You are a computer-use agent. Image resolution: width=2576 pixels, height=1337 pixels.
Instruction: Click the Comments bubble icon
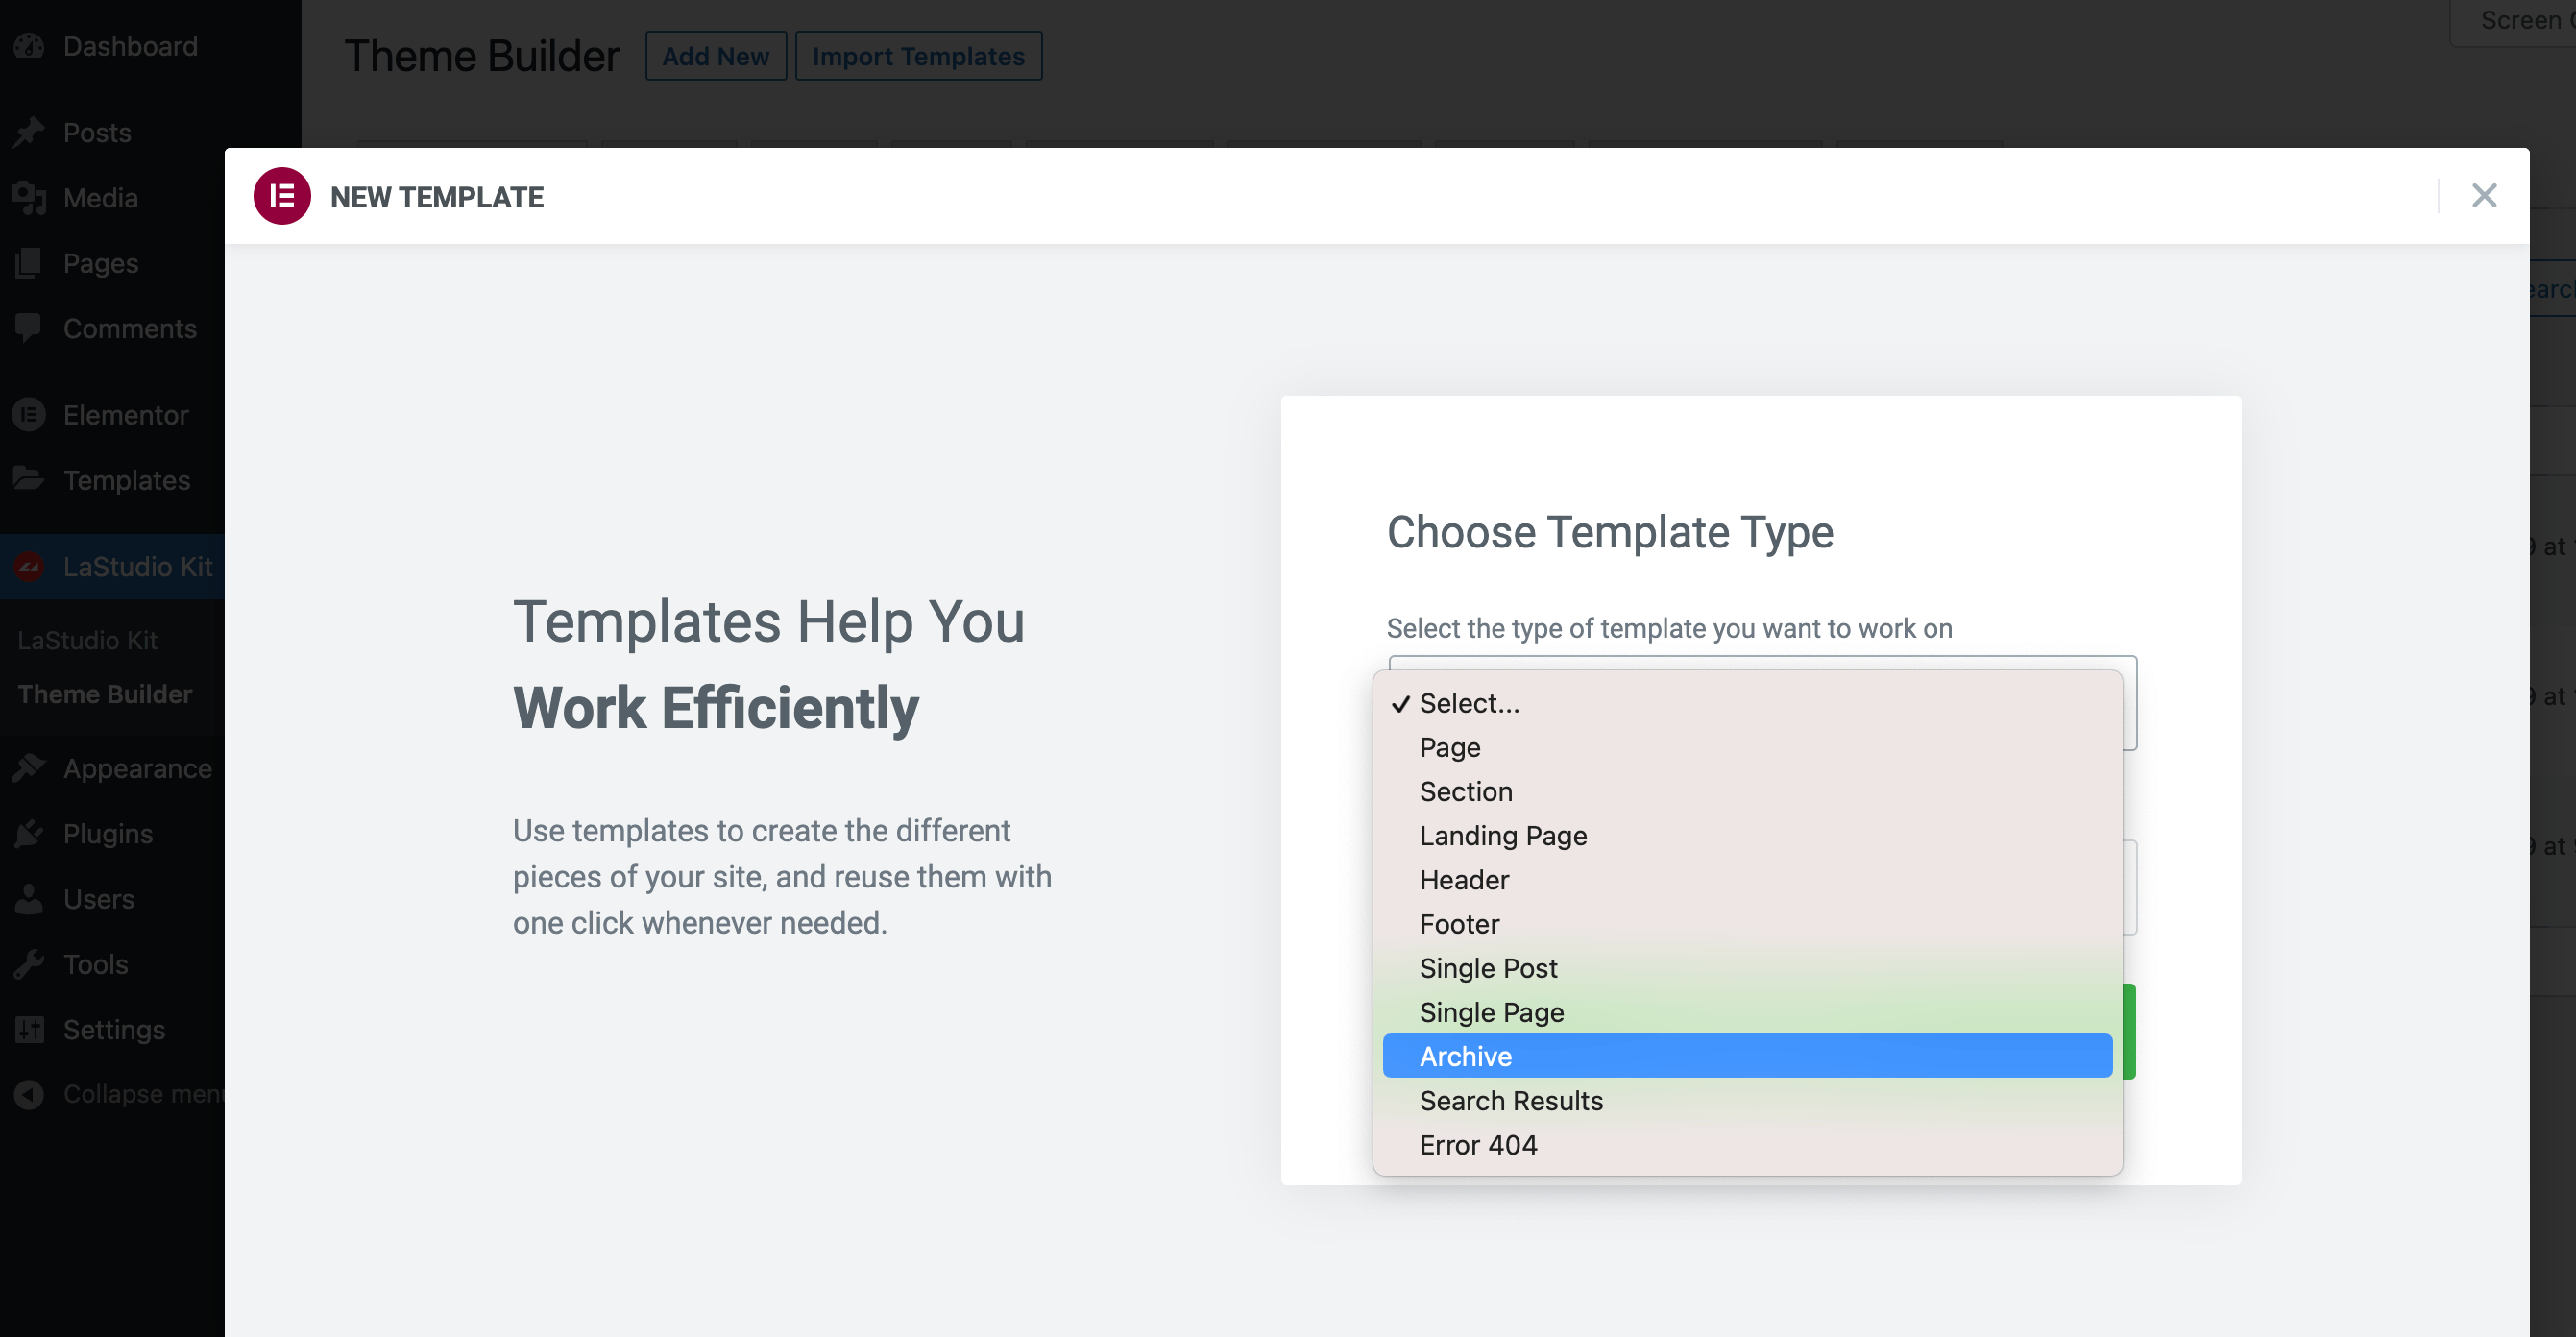point(29,328)
